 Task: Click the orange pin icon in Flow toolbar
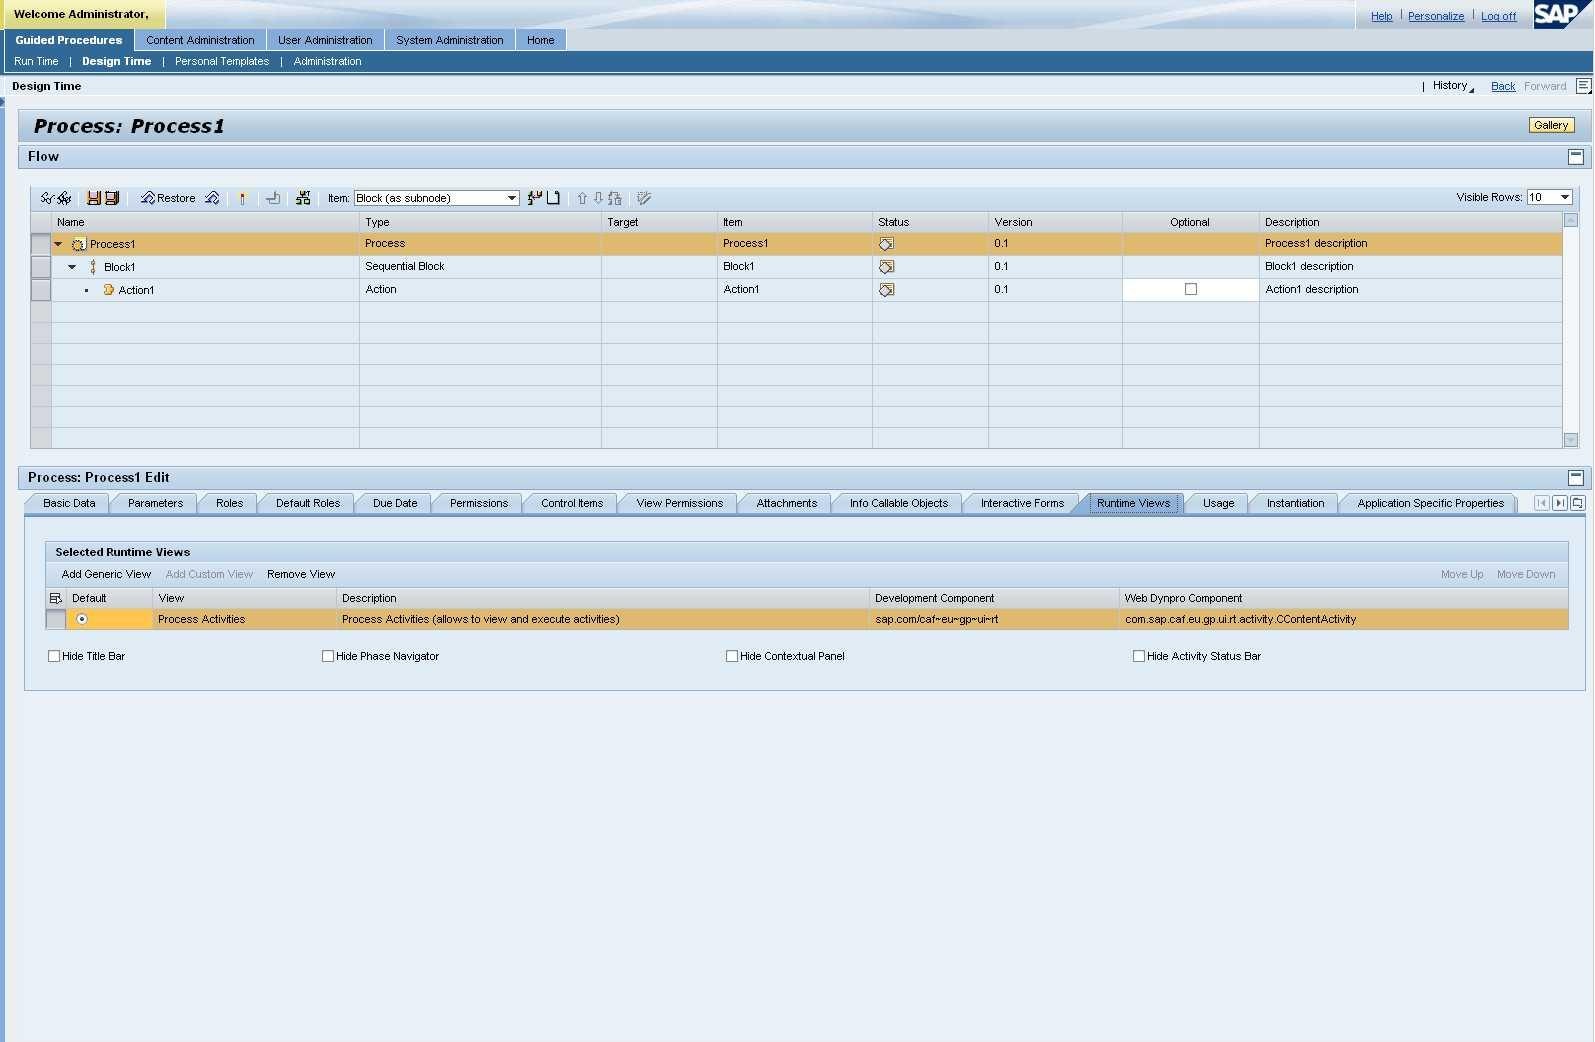(x=242, y=198)
